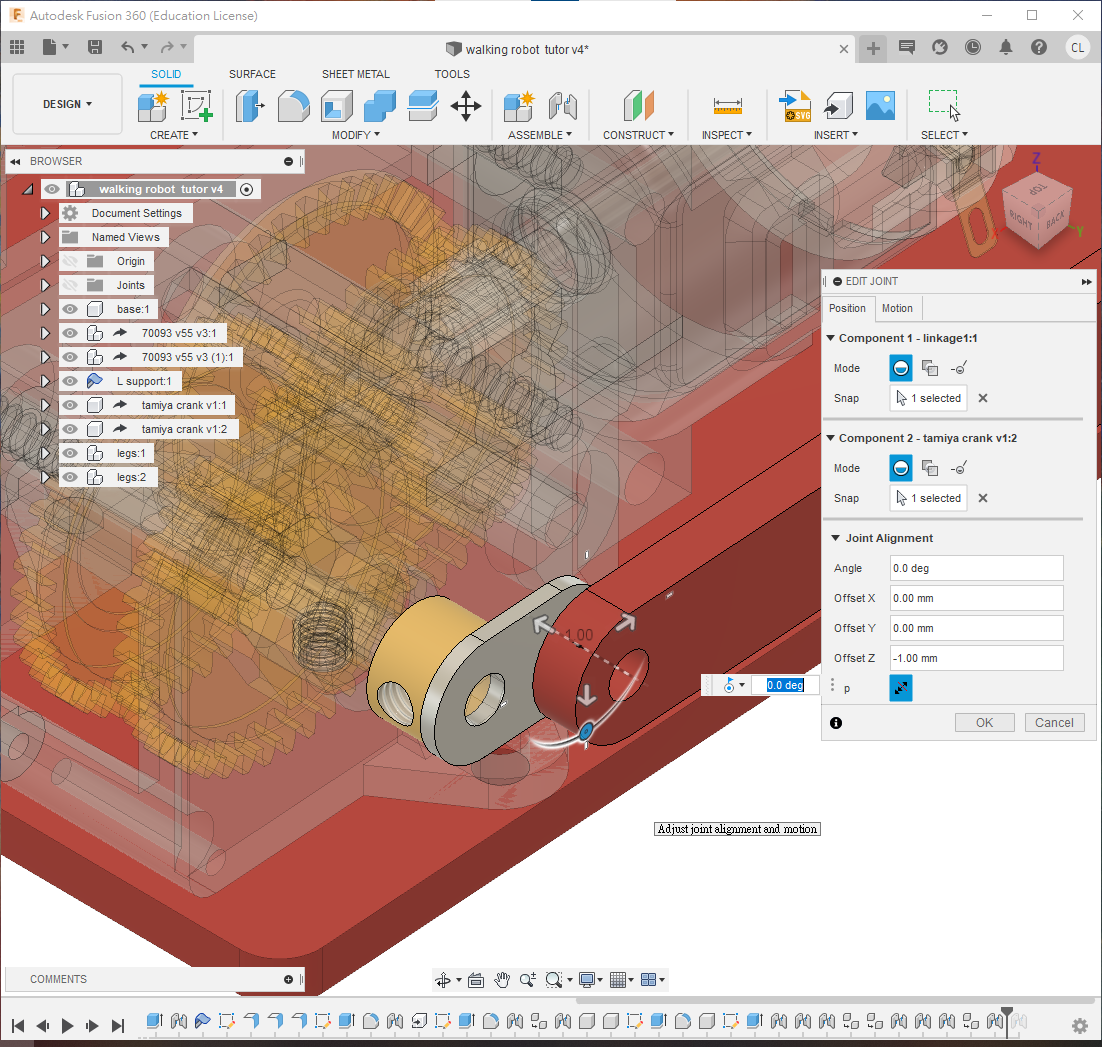
Task: Show the Origin folder with eye icon
Action: tap(70, 261)
